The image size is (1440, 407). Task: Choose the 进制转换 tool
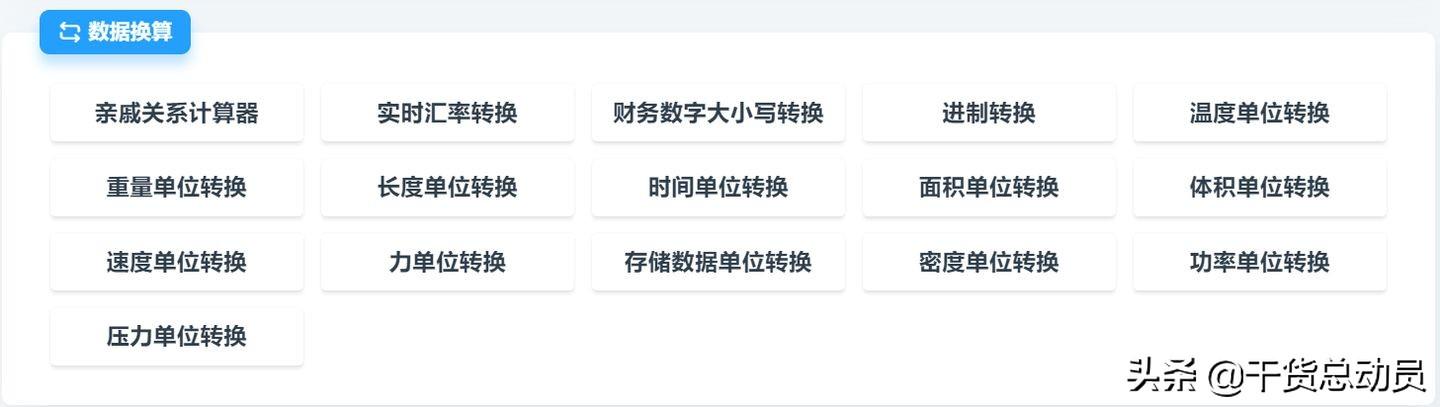click(989, 112)
